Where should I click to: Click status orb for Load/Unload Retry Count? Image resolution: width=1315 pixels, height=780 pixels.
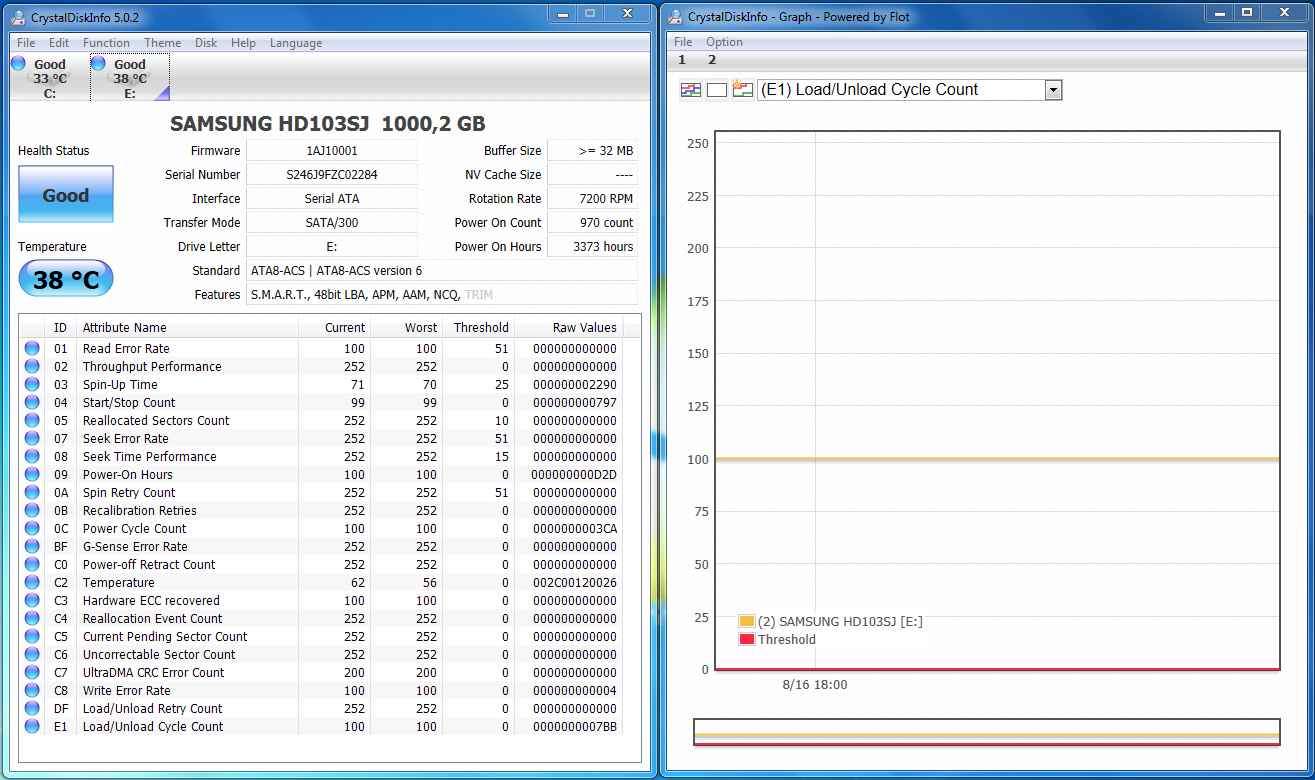click(32, 709)
